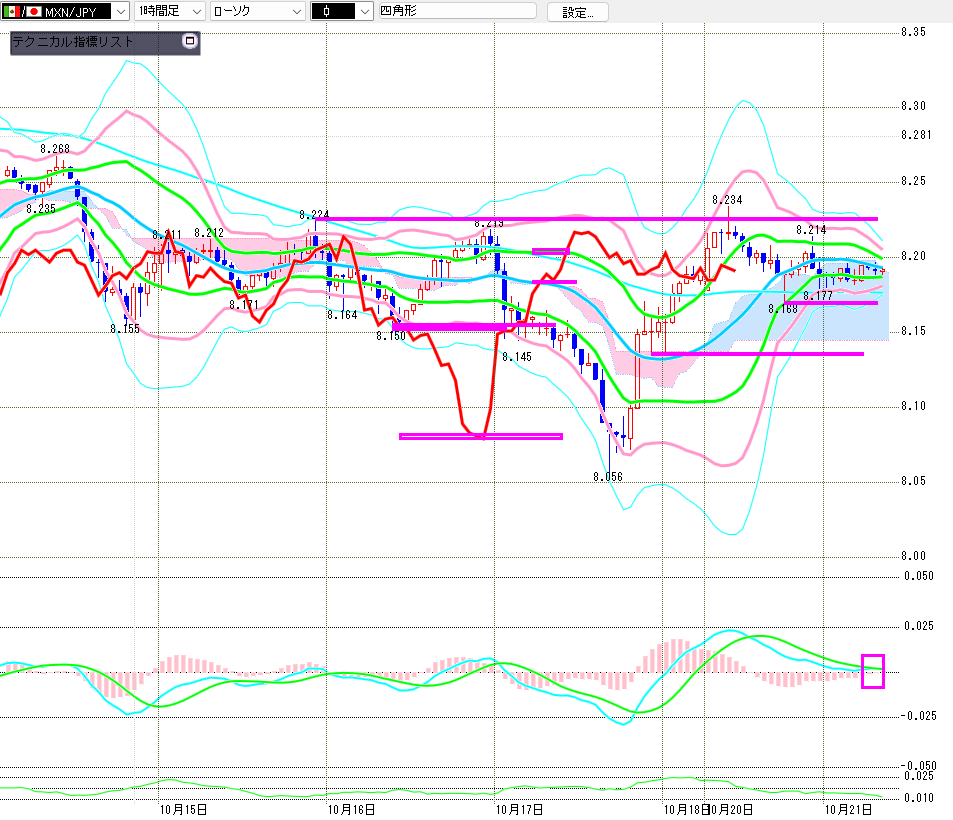The image size is (953, 820).
Task: Click the 8.056 low price label
Action: [x=607, y=477]
